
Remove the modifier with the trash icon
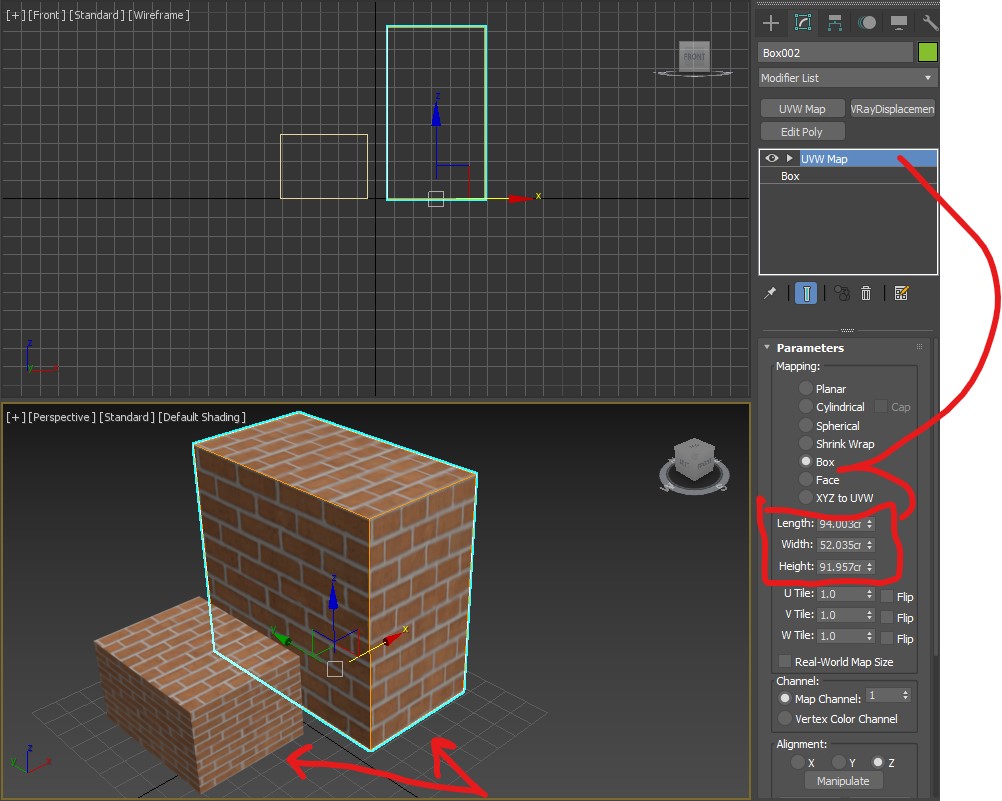(866, 293)
